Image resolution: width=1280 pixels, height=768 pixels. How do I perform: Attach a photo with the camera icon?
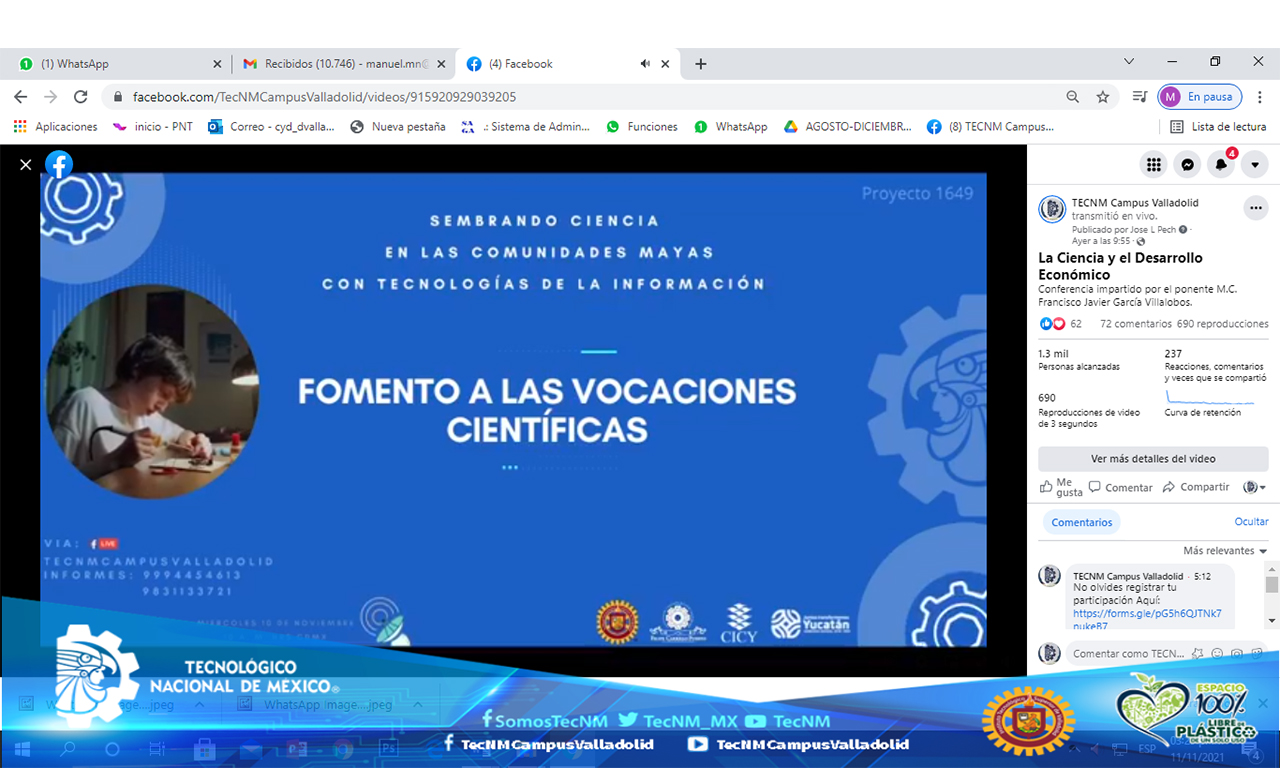(1236, 654)
